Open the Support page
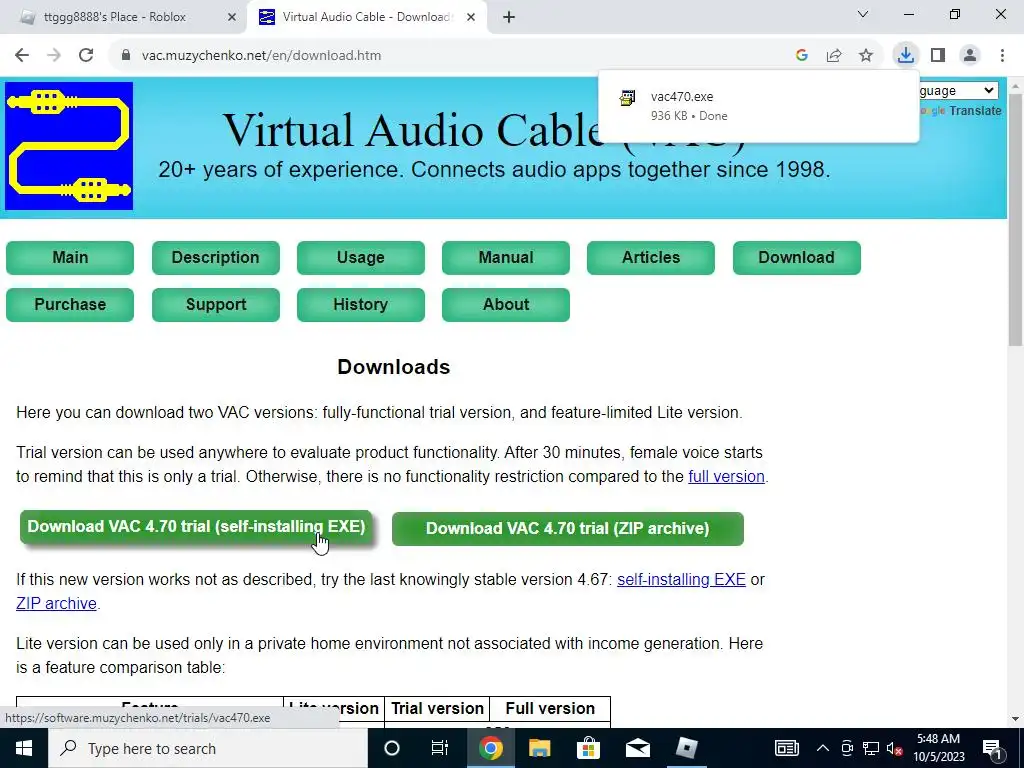The width and height of the screenshot is (1024, 768). pyautogui.click(x=216, y=304)
